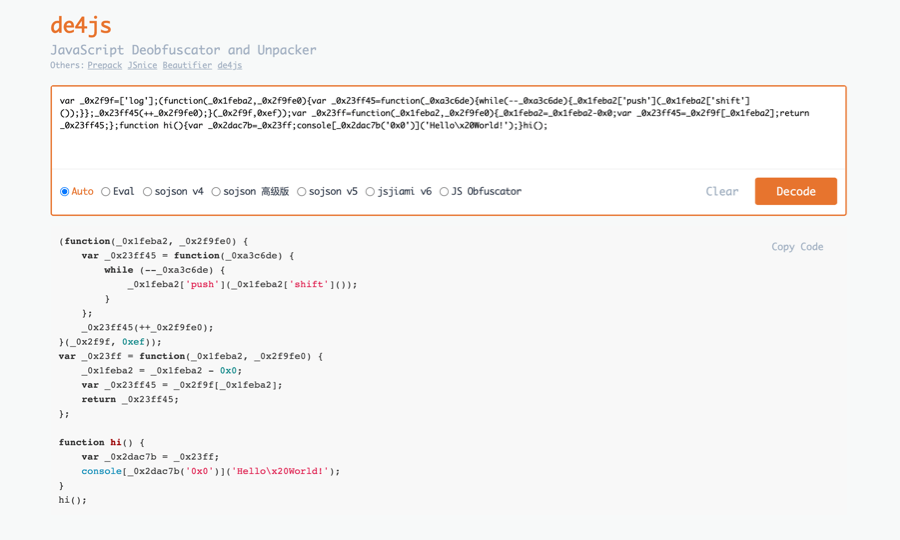Screen dimensions: 900x540
Task: Click the de4js site title
Action: pos(81,25)
